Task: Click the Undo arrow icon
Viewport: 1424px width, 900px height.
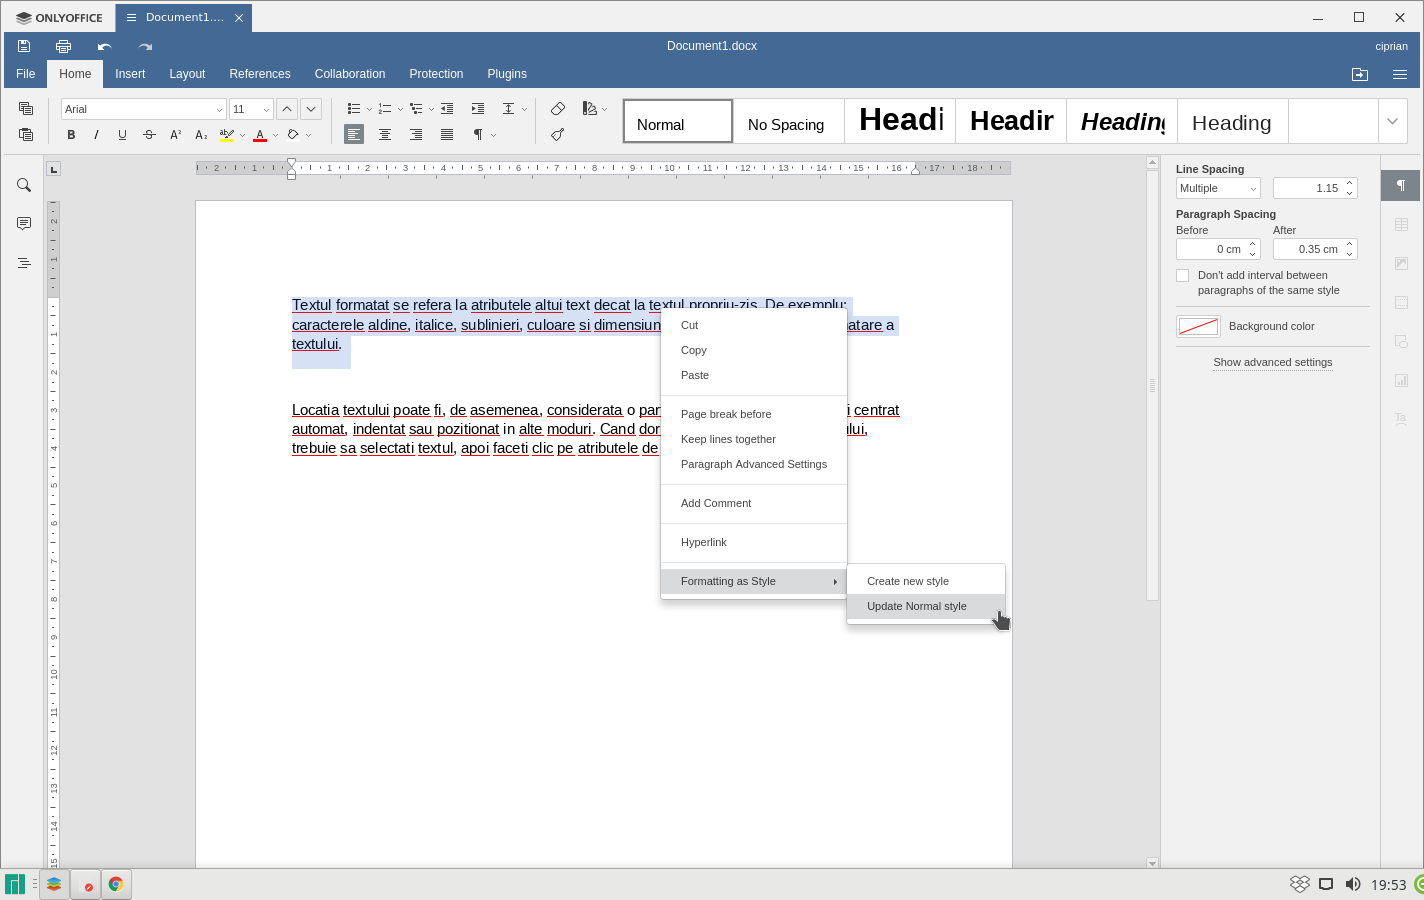Action: (x=104, y=46)
